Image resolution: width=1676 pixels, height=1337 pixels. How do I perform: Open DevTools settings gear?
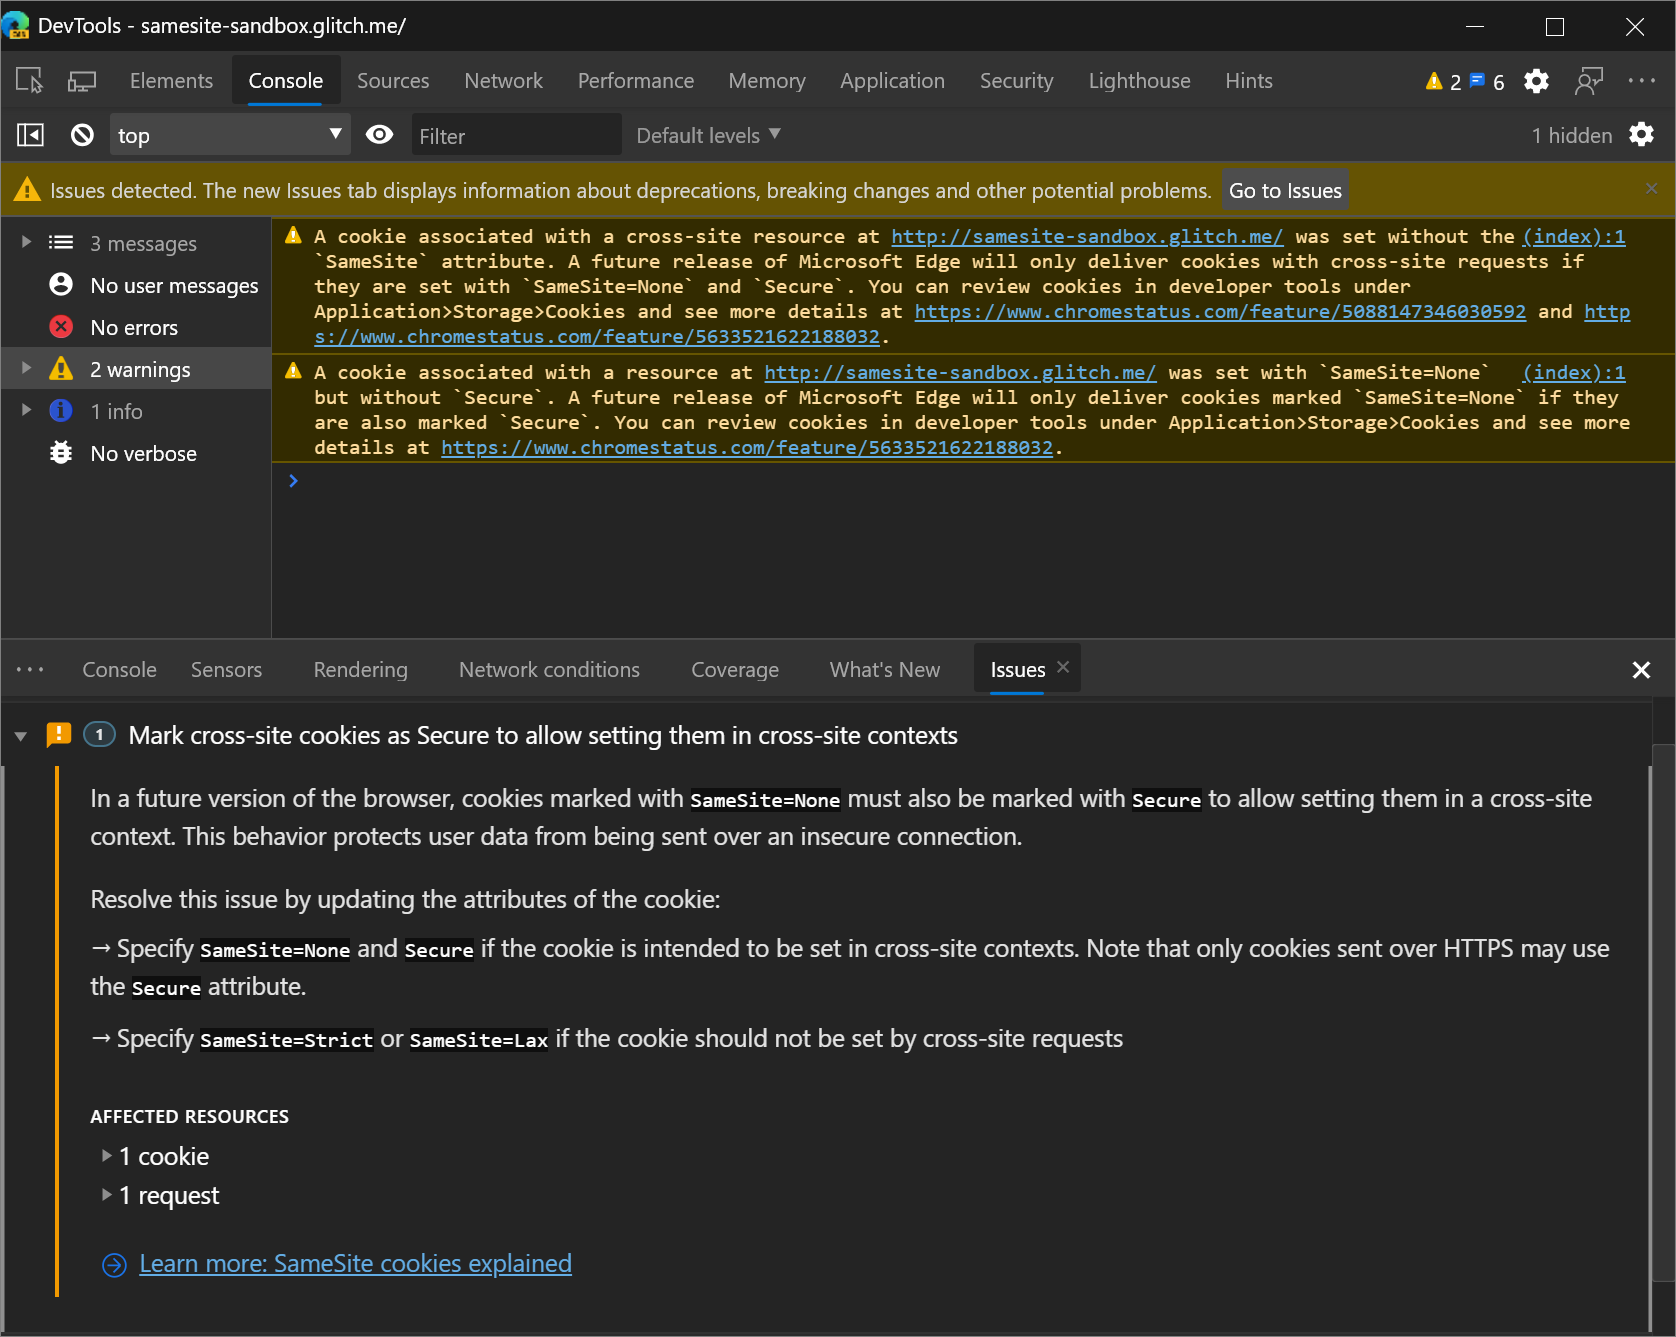[x=1537, y=81]
